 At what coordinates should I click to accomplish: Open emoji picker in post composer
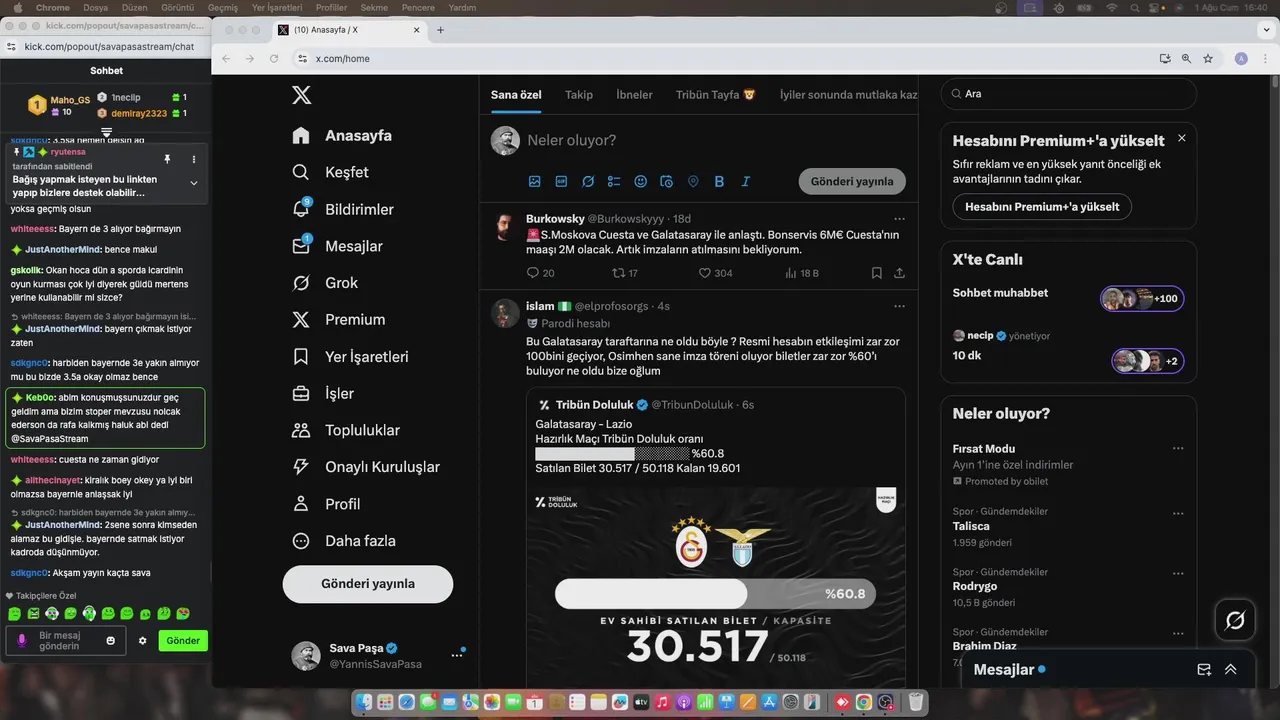point(641,181)
